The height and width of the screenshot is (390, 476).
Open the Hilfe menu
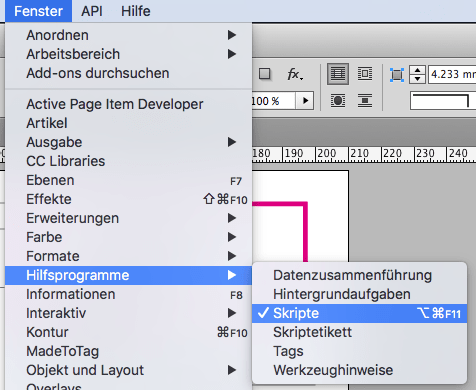coord(136,11)
